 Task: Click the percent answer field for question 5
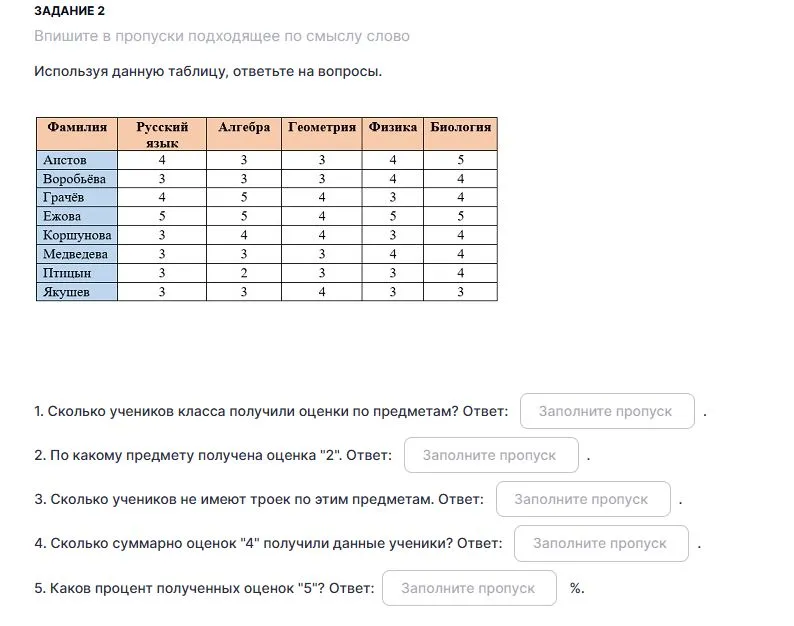pyautogui.click(x=468, y=588)
